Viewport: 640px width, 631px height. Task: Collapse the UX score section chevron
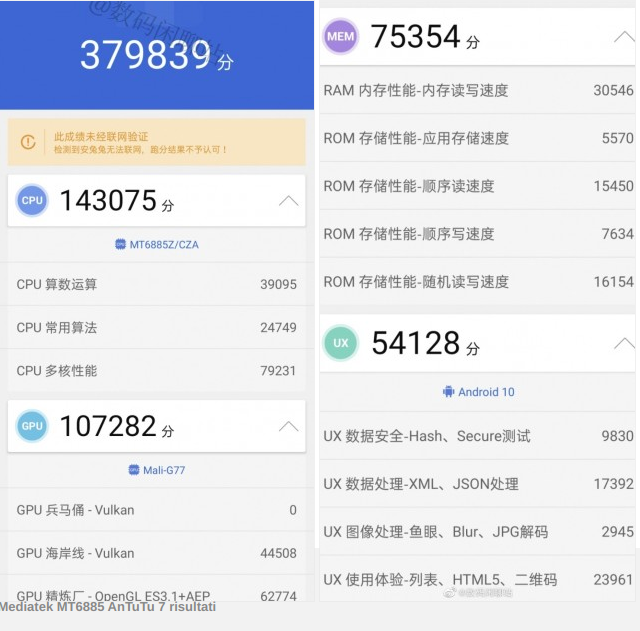624,343
